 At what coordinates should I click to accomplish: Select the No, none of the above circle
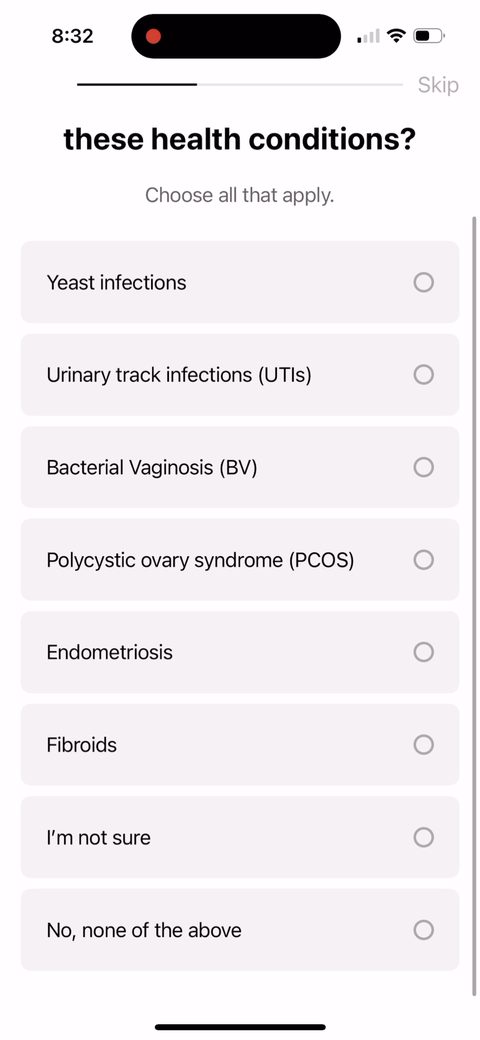tap(424, 930)
